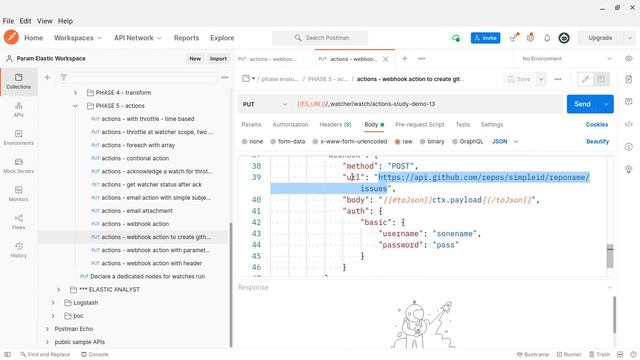The image size is (640, 360).
Task: Open the Upgrade arrow dropdown
Action: pos(629,38)
